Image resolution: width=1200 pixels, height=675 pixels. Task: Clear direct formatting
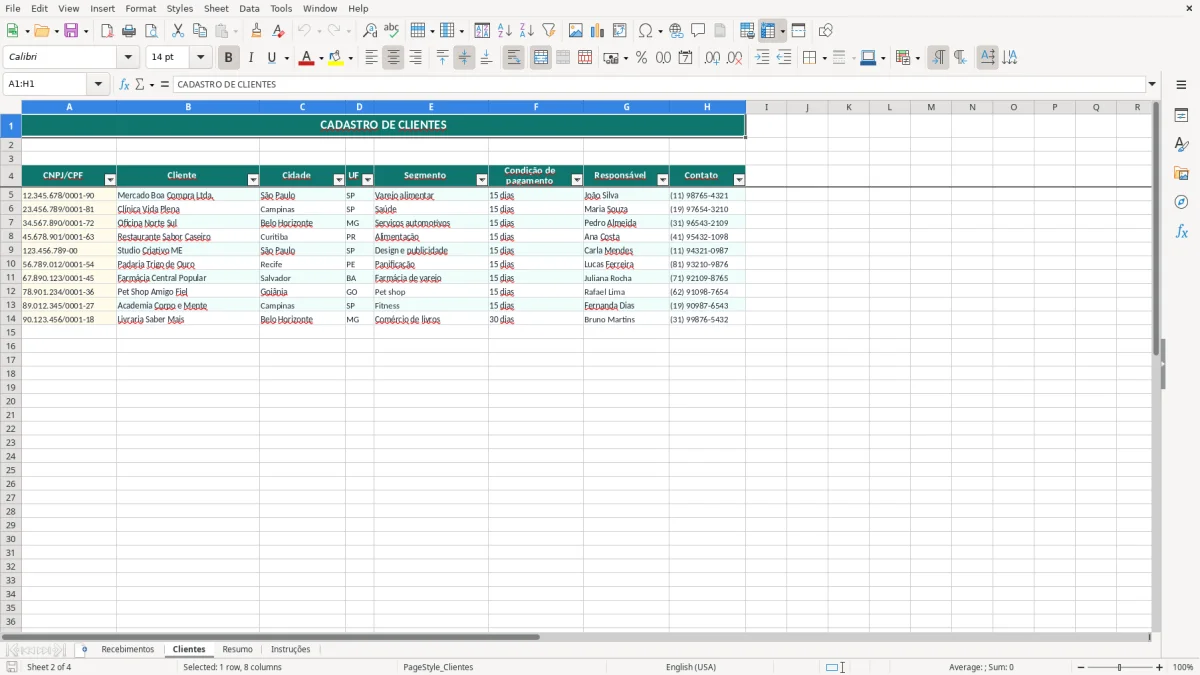coord(279,31)
